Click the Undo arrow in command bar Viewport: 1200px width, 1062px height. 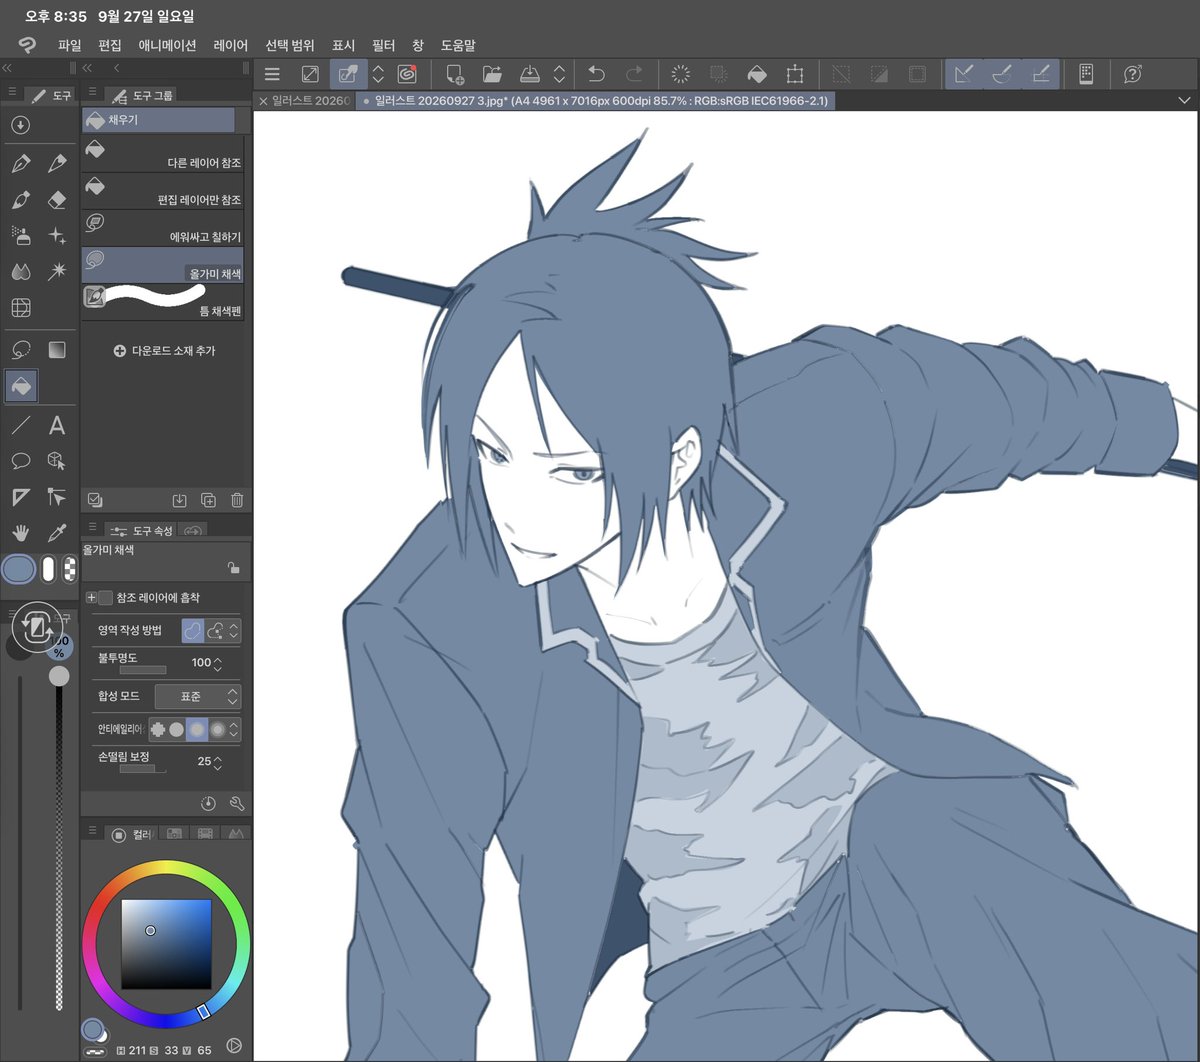[597, 74]
